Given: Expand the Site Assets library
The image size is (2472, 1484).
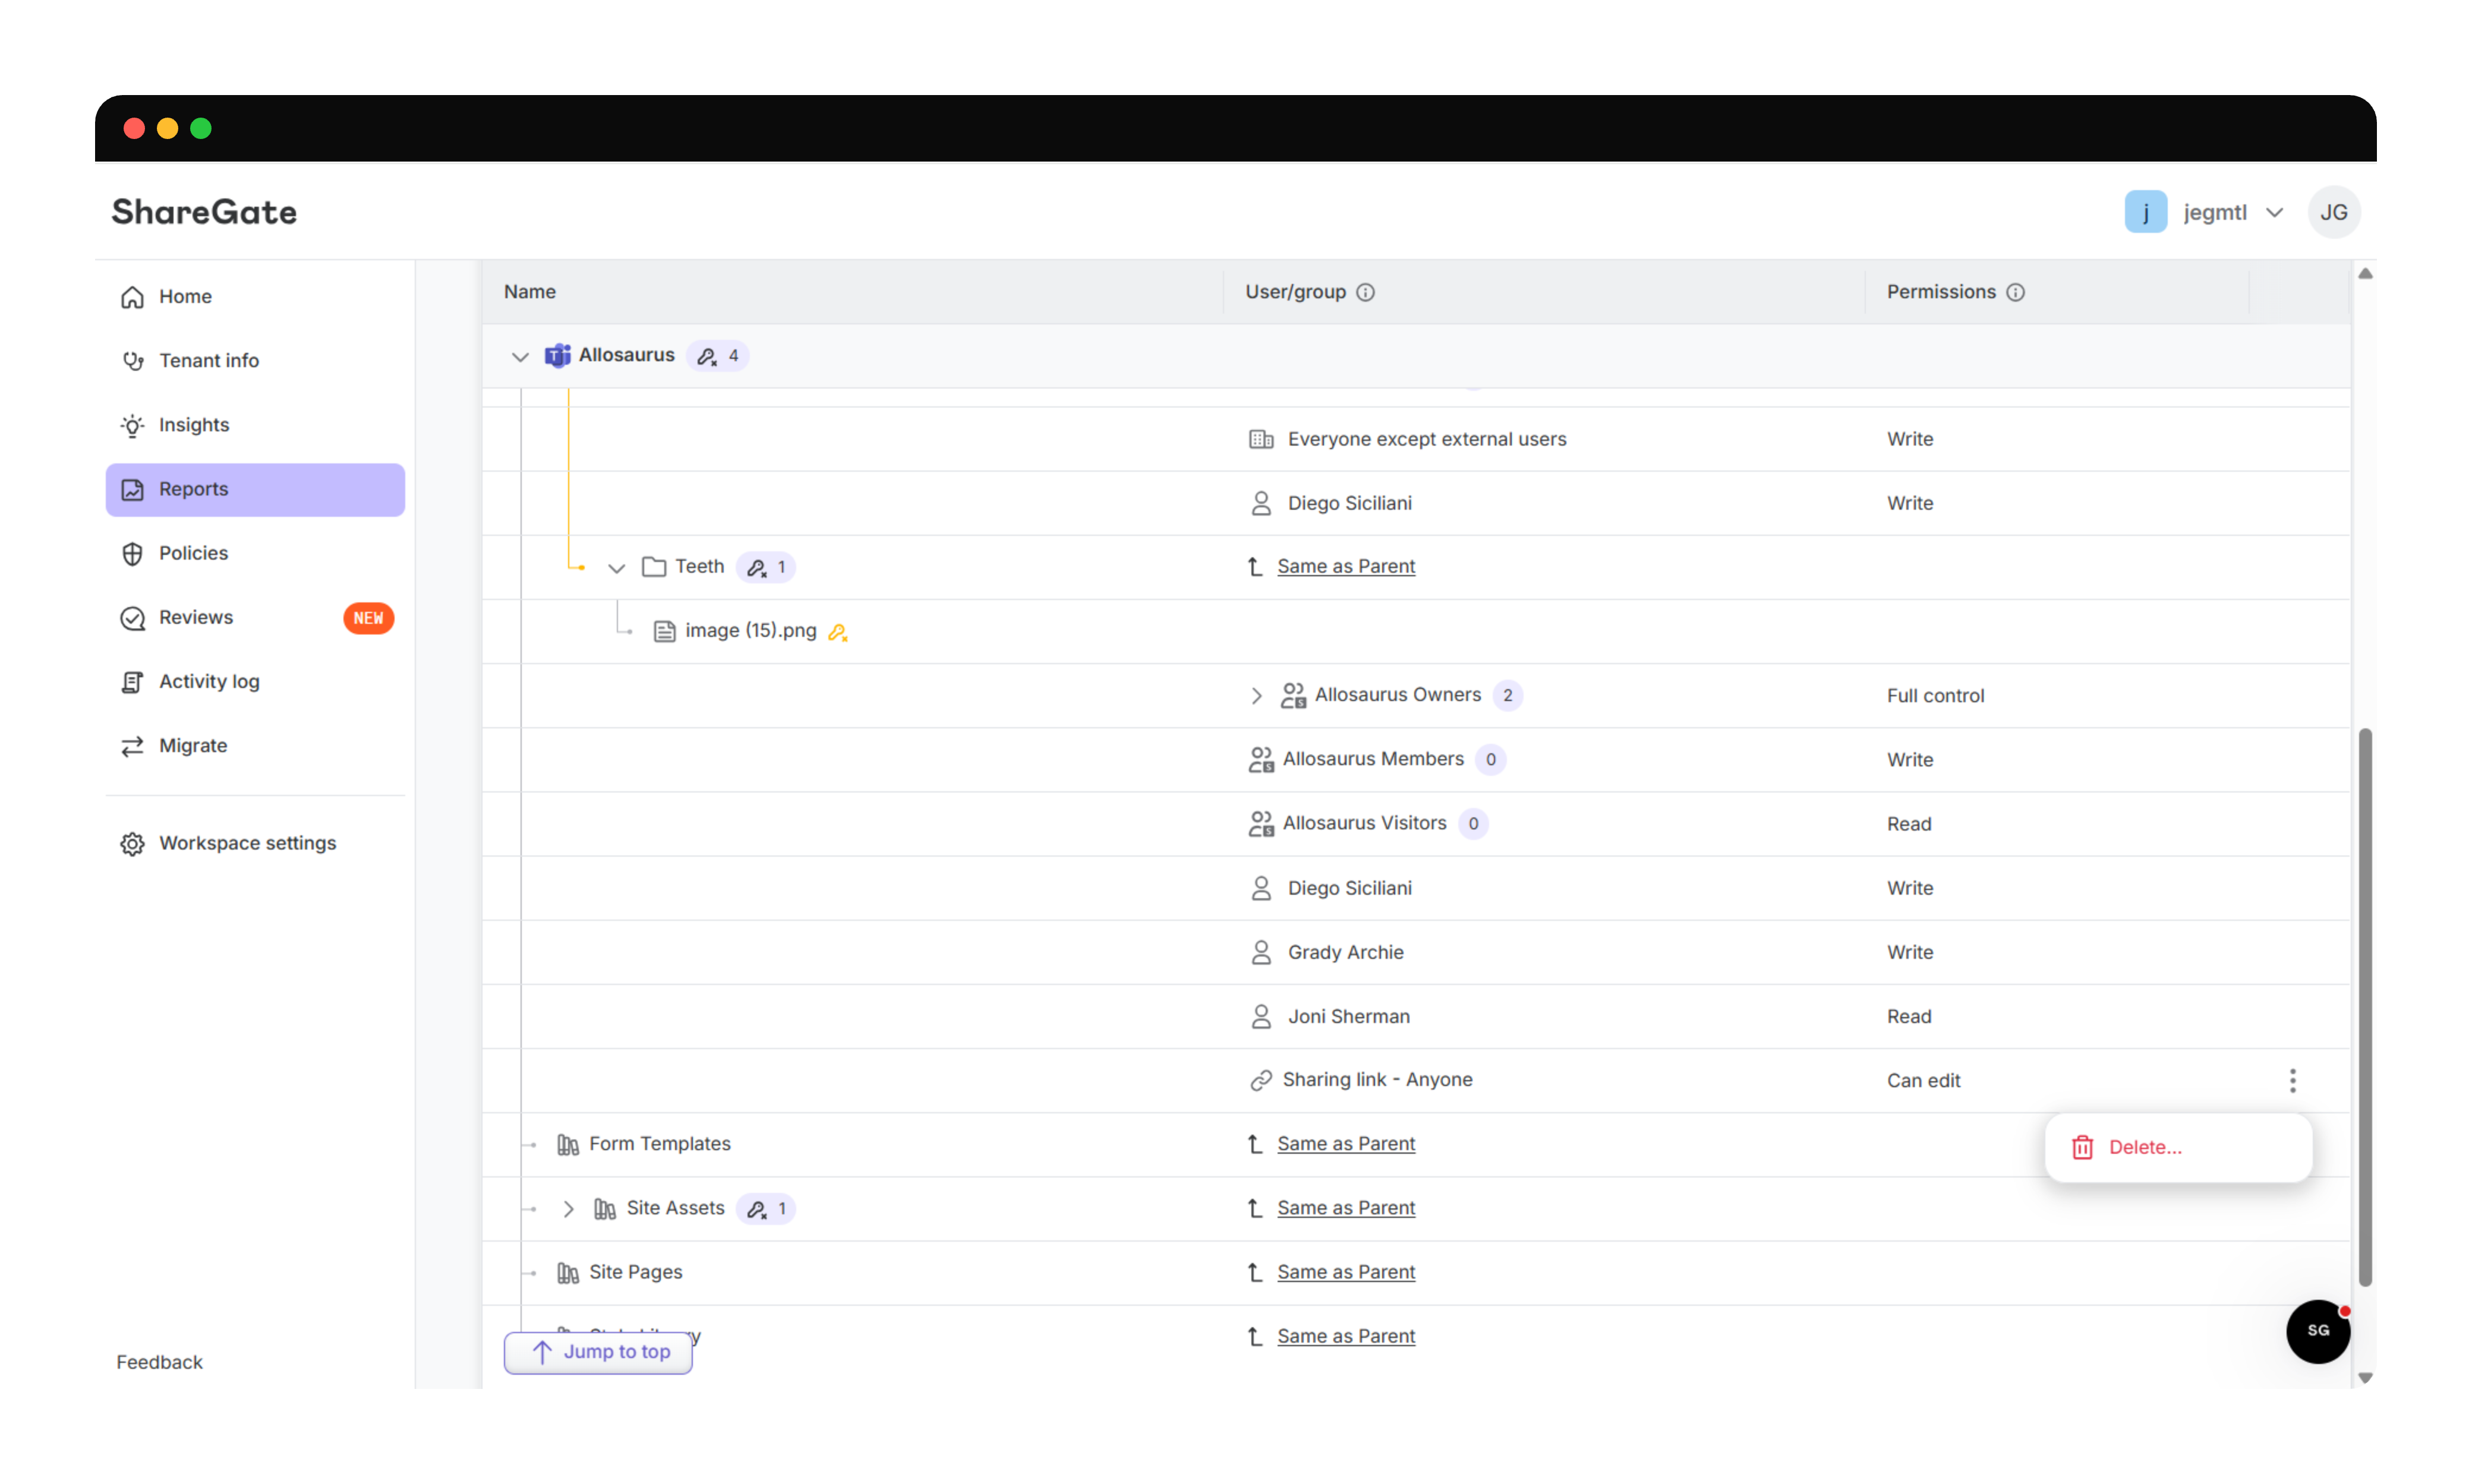Looking at the screenshot, I should [568, 1209].
